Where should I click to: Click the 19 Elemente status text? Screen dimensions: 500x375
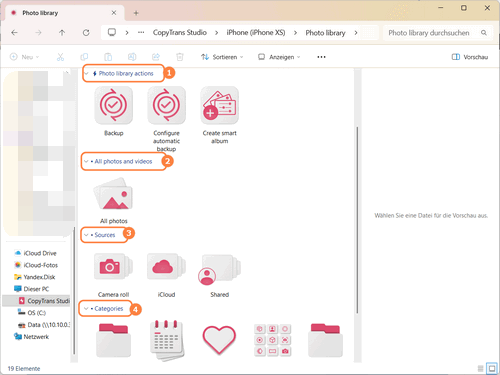click(x=24, y=369)
